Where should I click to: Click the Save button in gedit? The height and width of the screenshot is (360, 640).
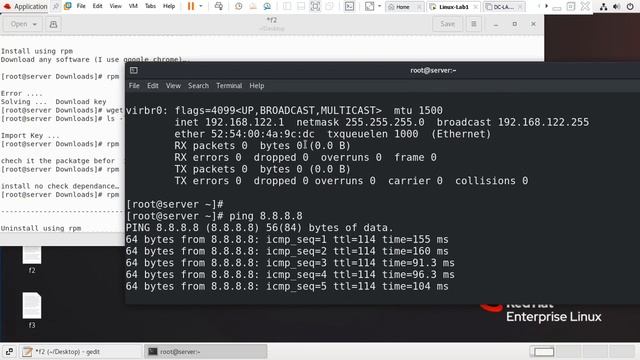(447, 24)
